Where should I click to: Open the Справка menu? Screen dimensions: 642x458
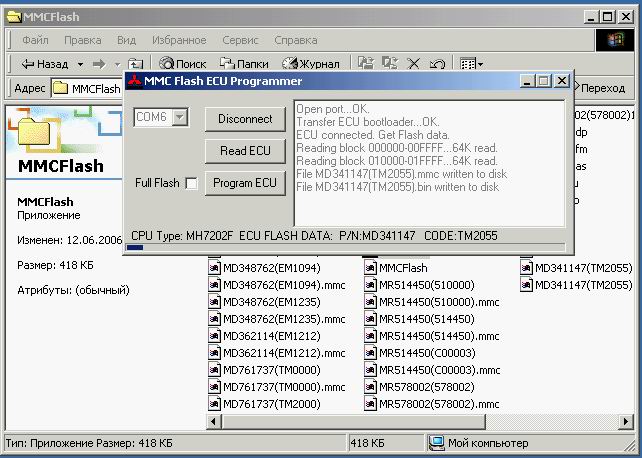pyautogui.click(x=296, y=40)
